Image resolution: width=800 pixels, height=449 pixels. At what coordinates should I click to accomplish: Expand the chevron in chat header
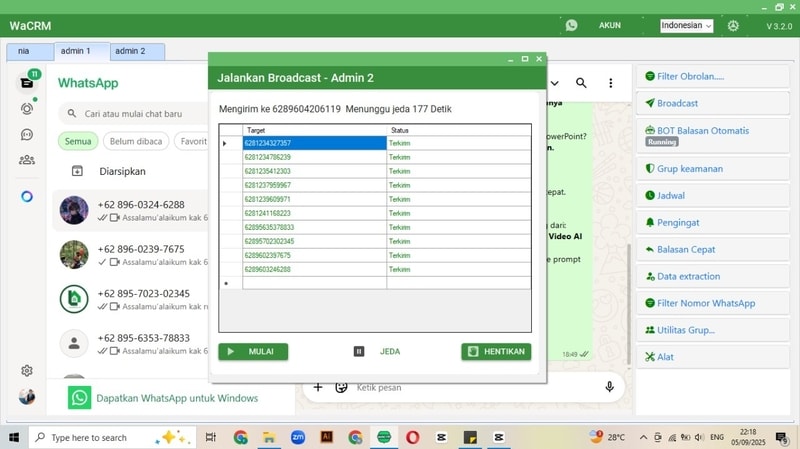click(x=555, y=83)
